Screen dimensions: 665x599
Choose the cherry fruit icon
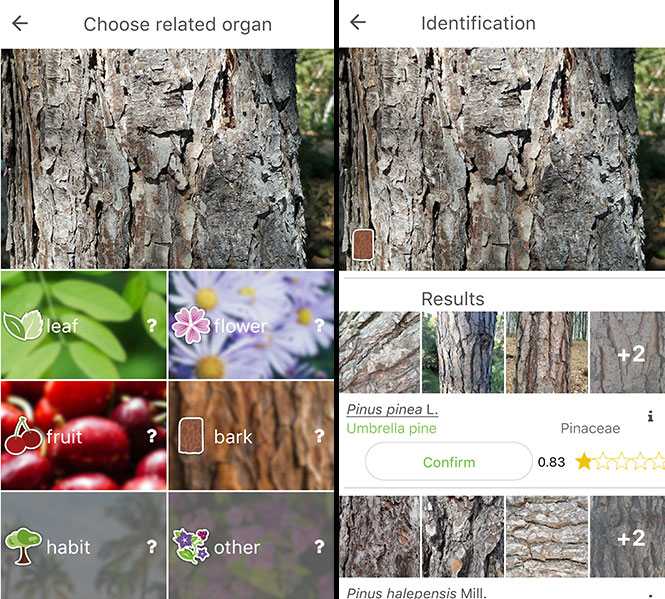tap(23, 436)
